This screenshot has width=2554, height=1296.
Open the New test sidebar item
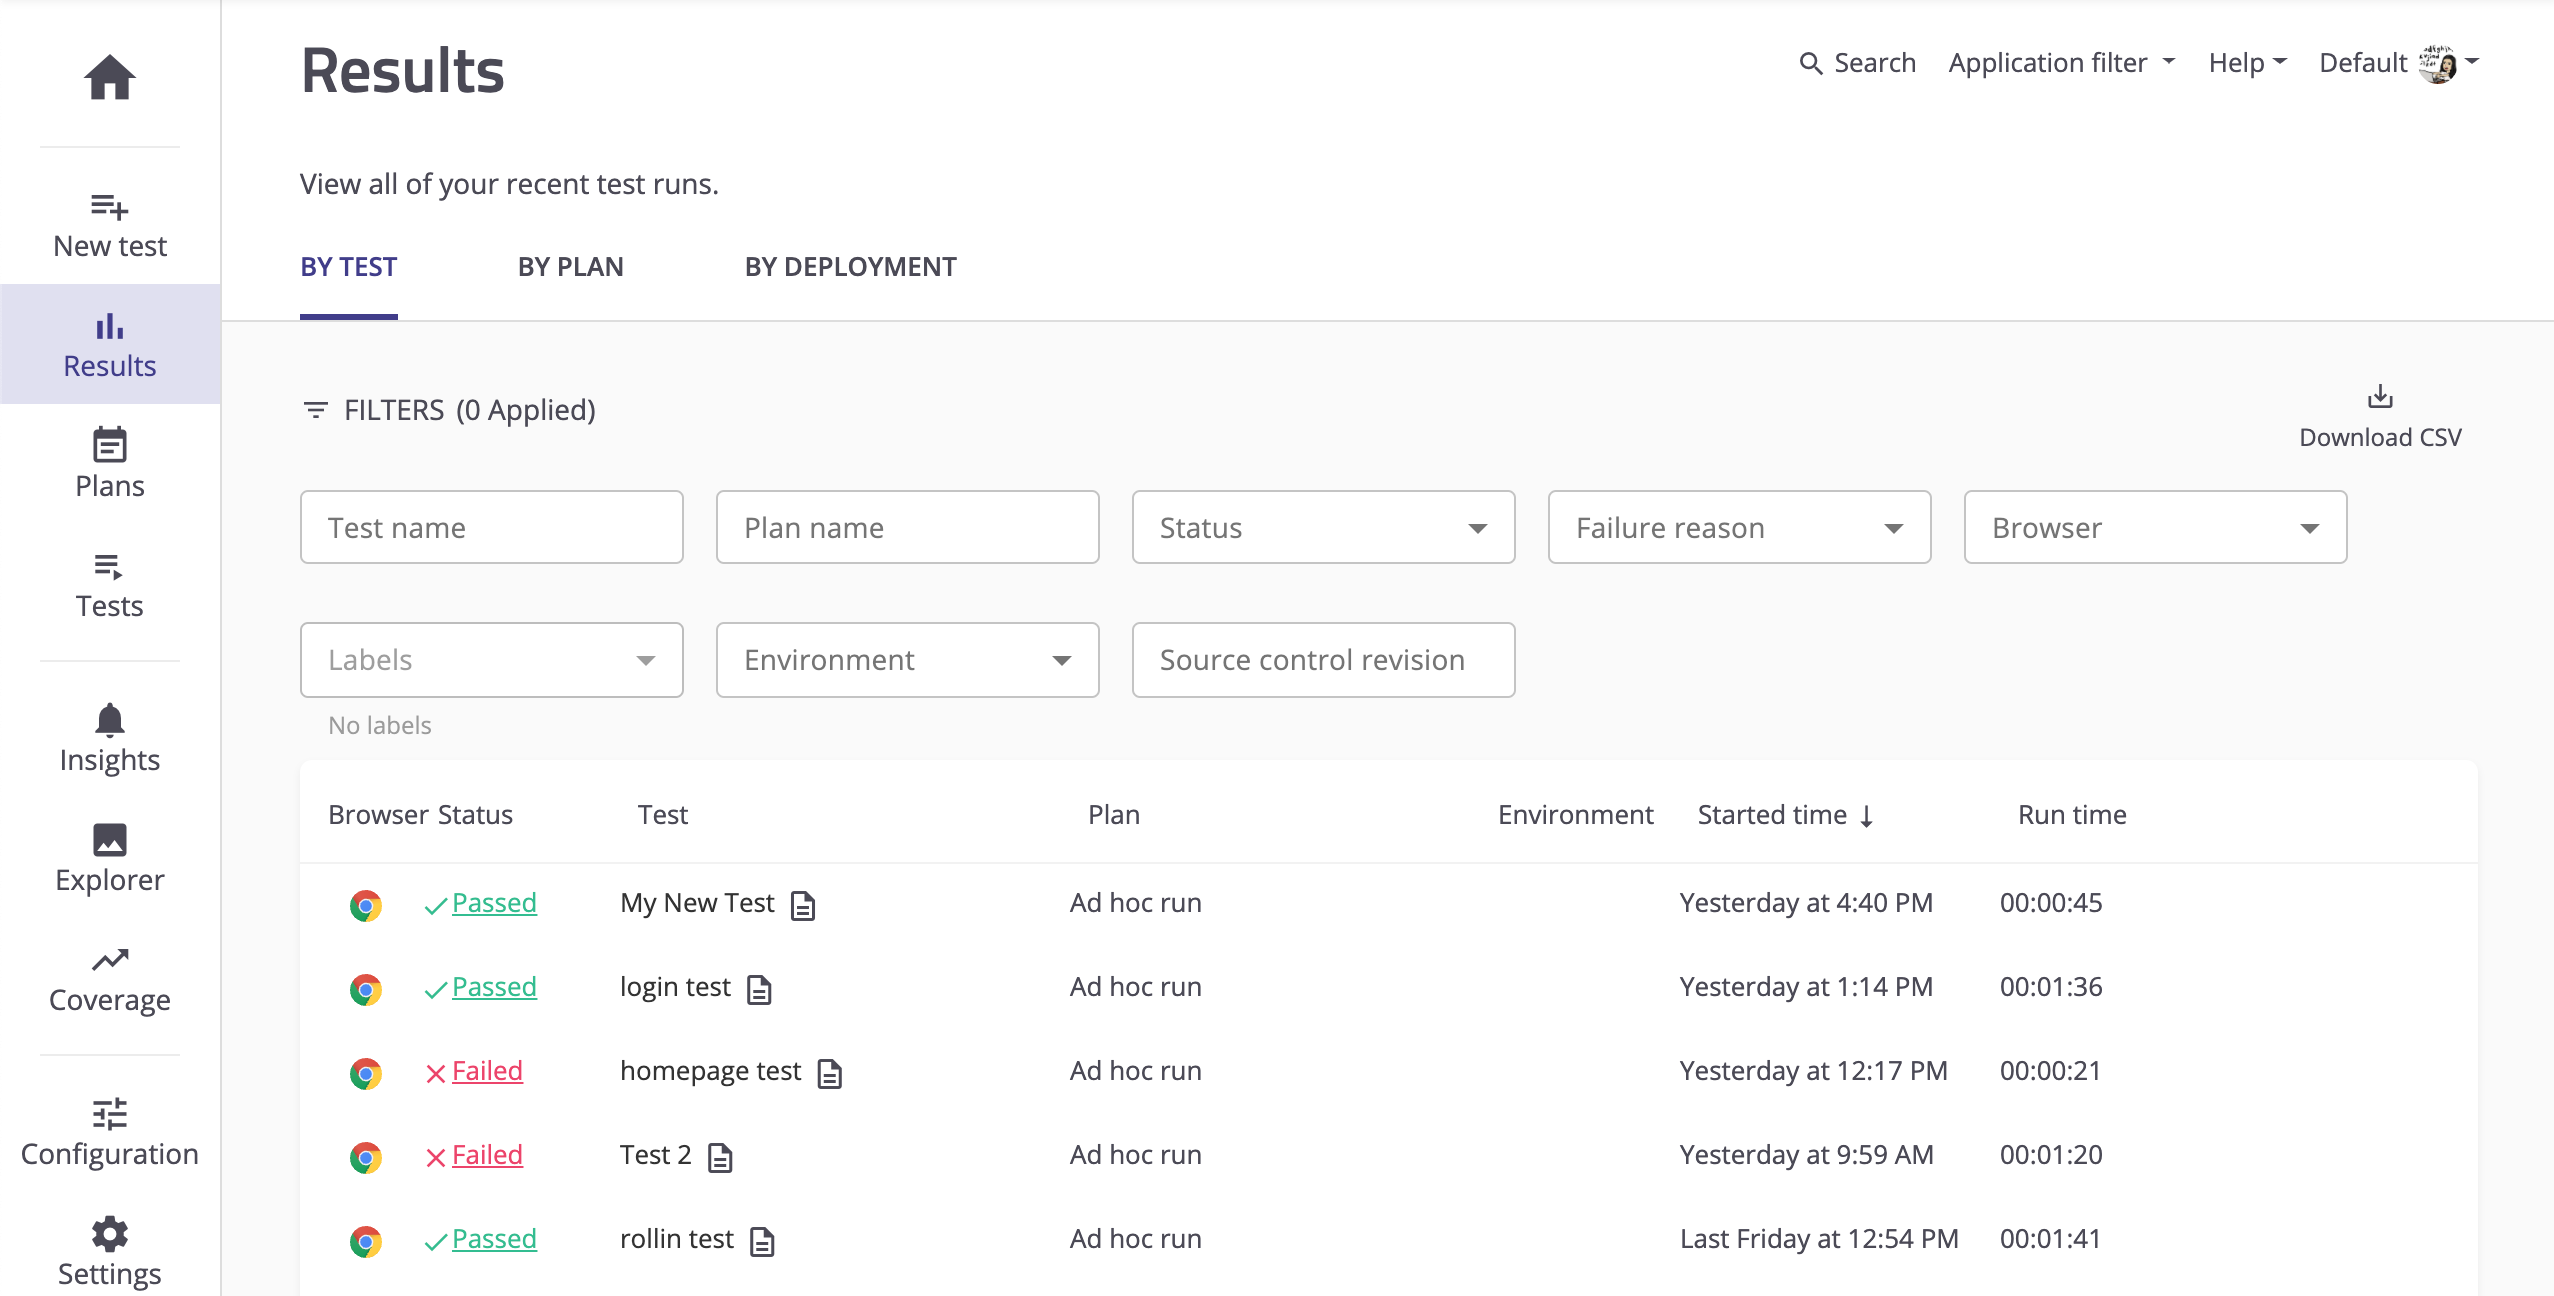(x=110, y=226)
